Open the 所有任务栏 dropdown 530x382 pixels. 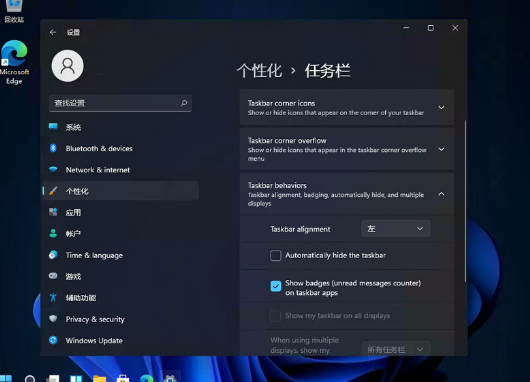[396, 349]
